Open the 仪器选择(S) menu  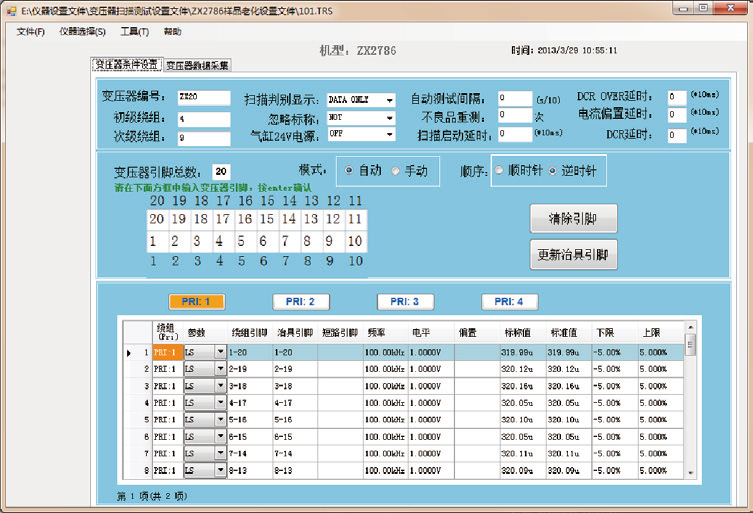pos(82,31)
